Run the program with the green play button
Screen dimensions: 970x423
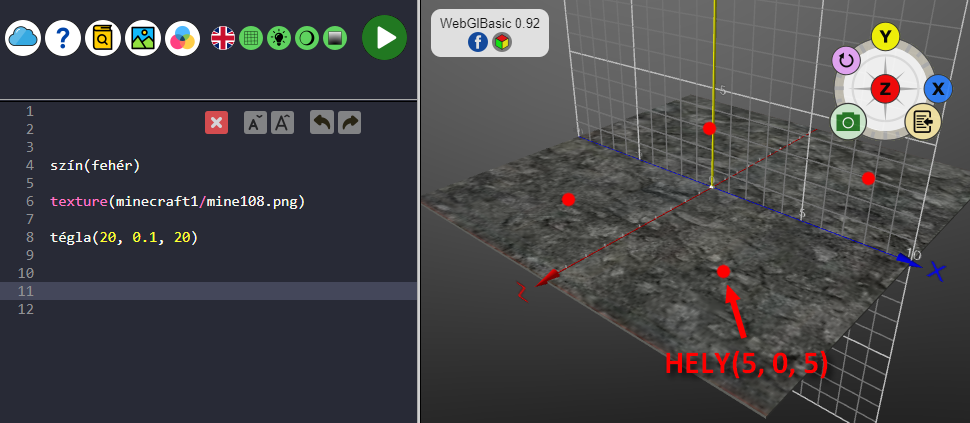click(384, 38)
